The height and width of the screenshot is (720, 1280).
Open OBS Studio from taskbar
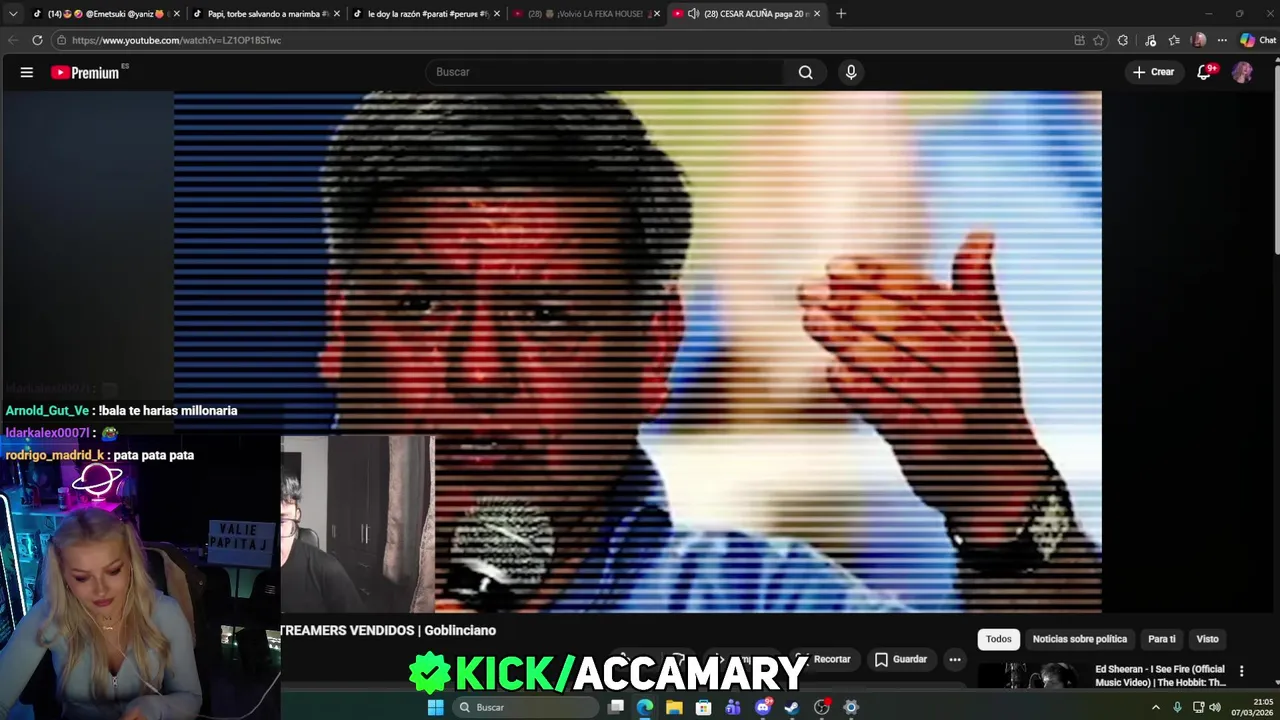(822, 707)
